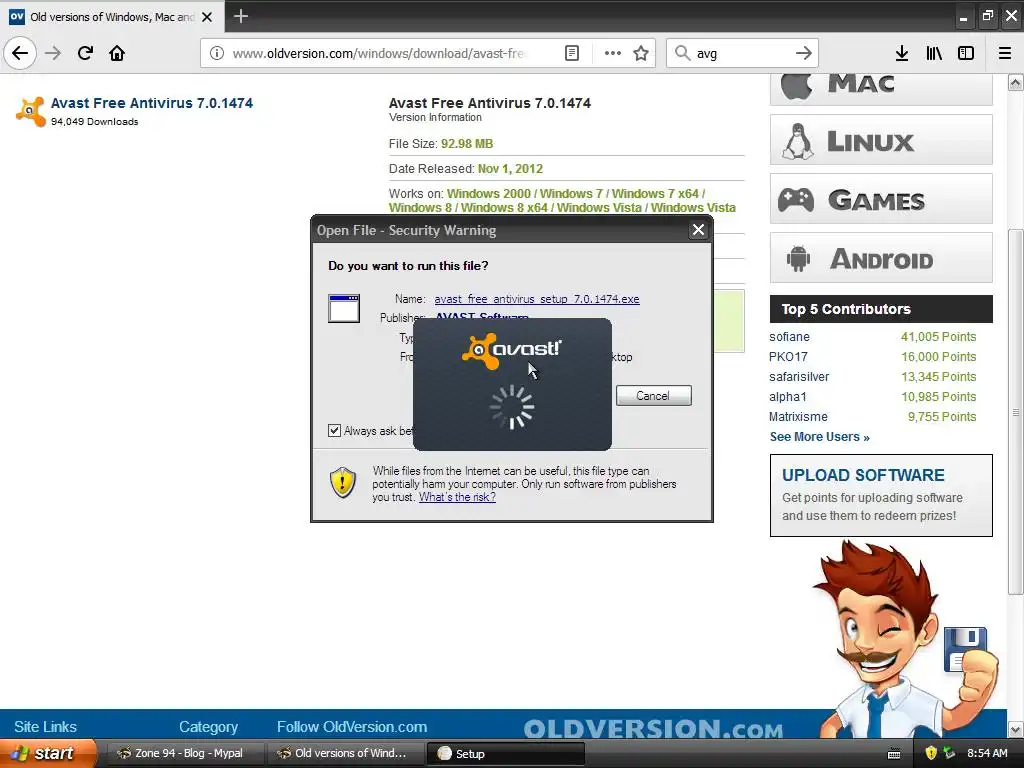Reload the current page
Screen dimensions: 1024x768
pos(85,53)
